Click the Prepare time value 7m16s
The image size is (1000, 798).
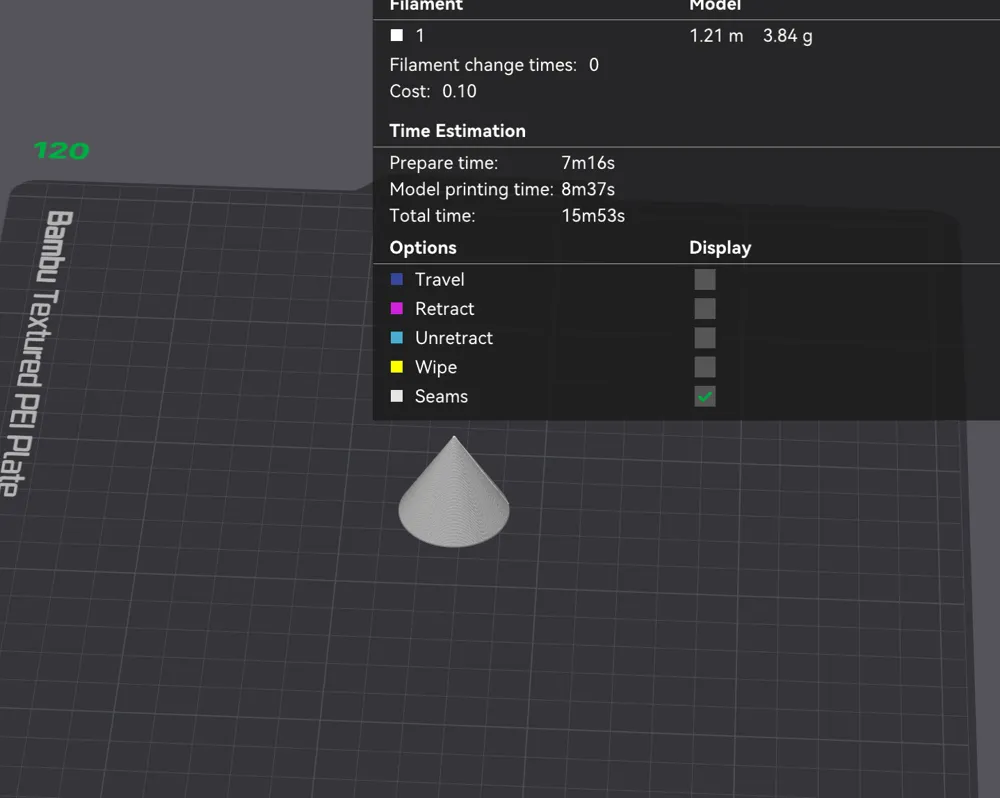588,163
